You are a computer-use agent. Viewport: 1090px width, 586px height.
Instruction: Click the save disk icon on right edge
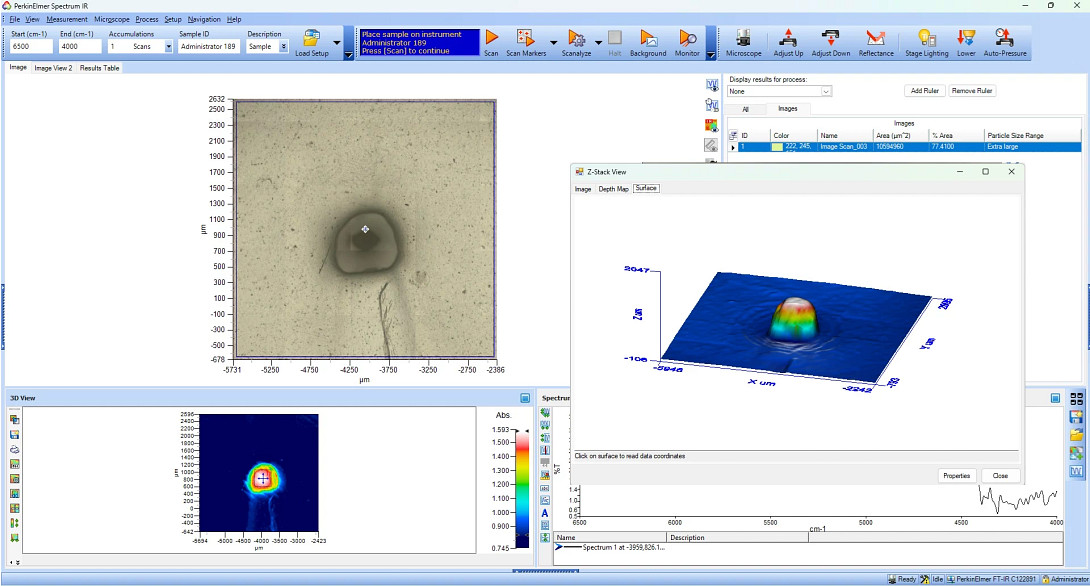pyautogui.click(x=1077, y=417)
